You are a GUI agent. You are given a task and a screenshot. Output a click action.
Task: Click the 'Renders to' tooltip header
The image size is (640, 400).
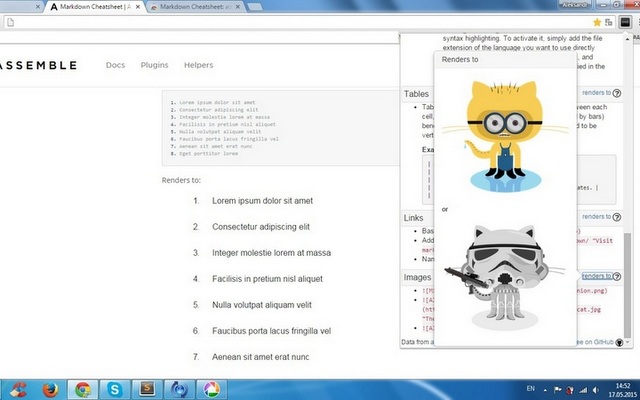[x=460, y=60]
